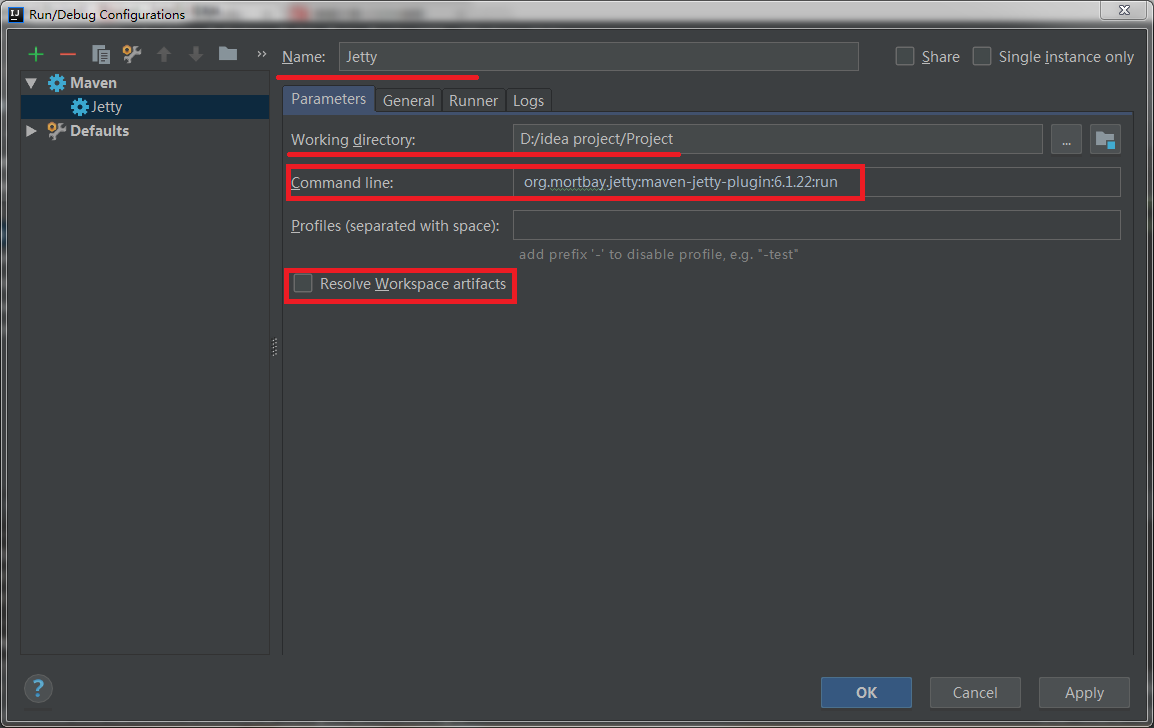Screen dimensions: 1154x728
Task: Click the Command line input field
Action: coord(816,182)
